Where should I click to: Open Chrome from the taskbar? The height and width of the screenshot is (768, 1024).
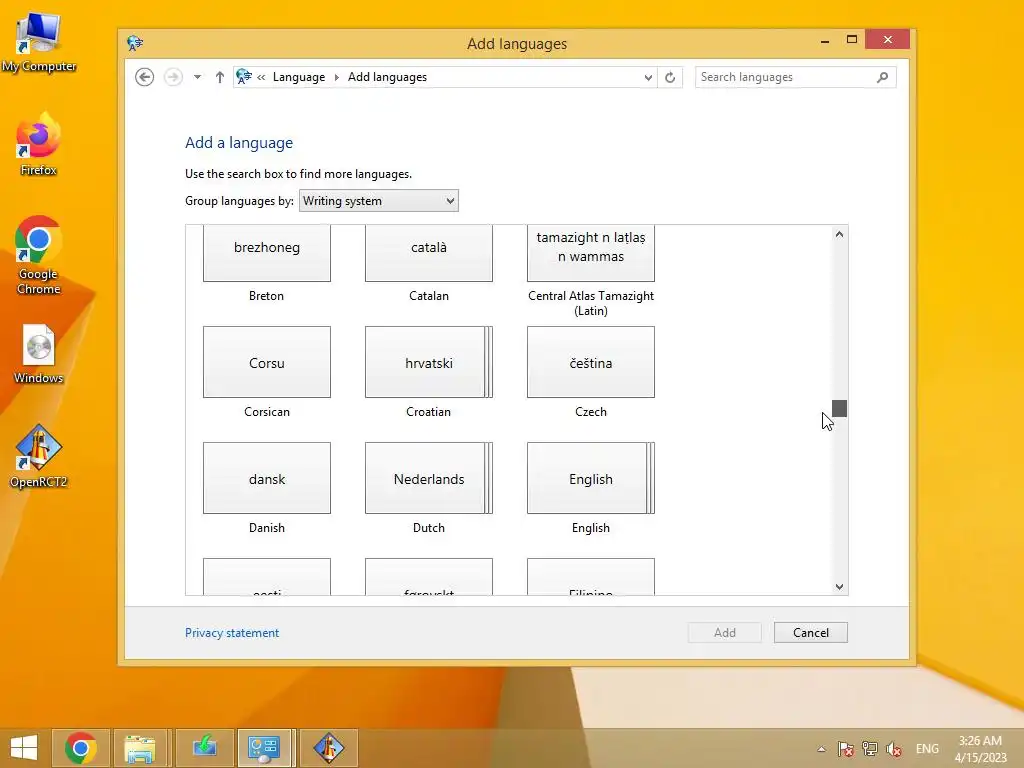81,748
